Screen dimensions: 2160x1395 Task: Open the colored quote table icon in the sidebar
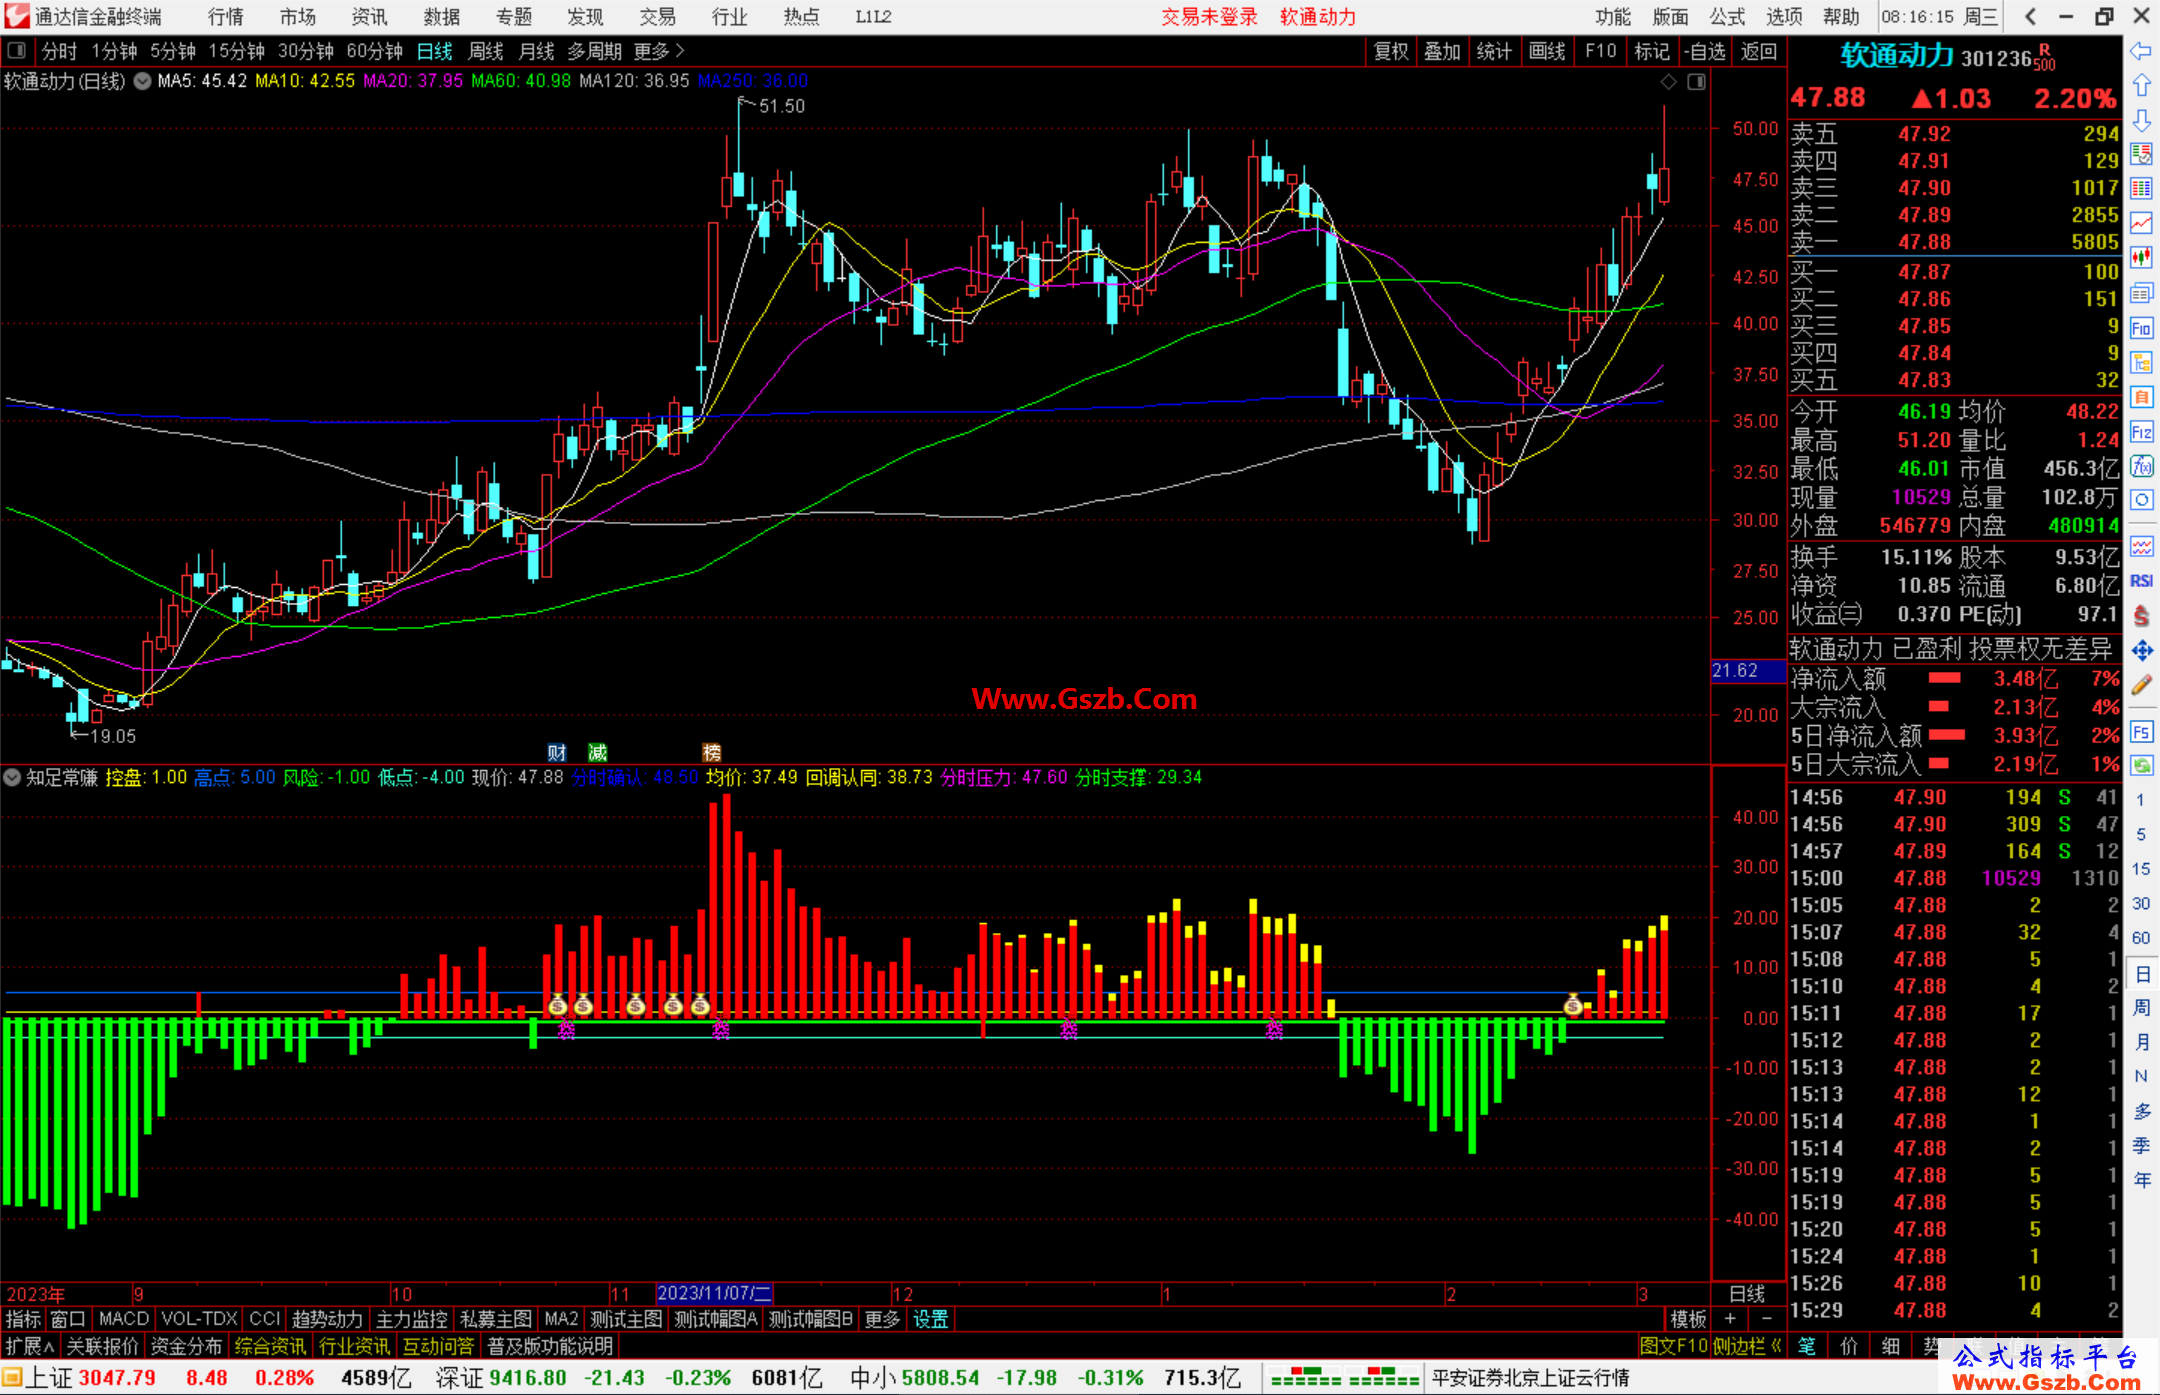2141,189
